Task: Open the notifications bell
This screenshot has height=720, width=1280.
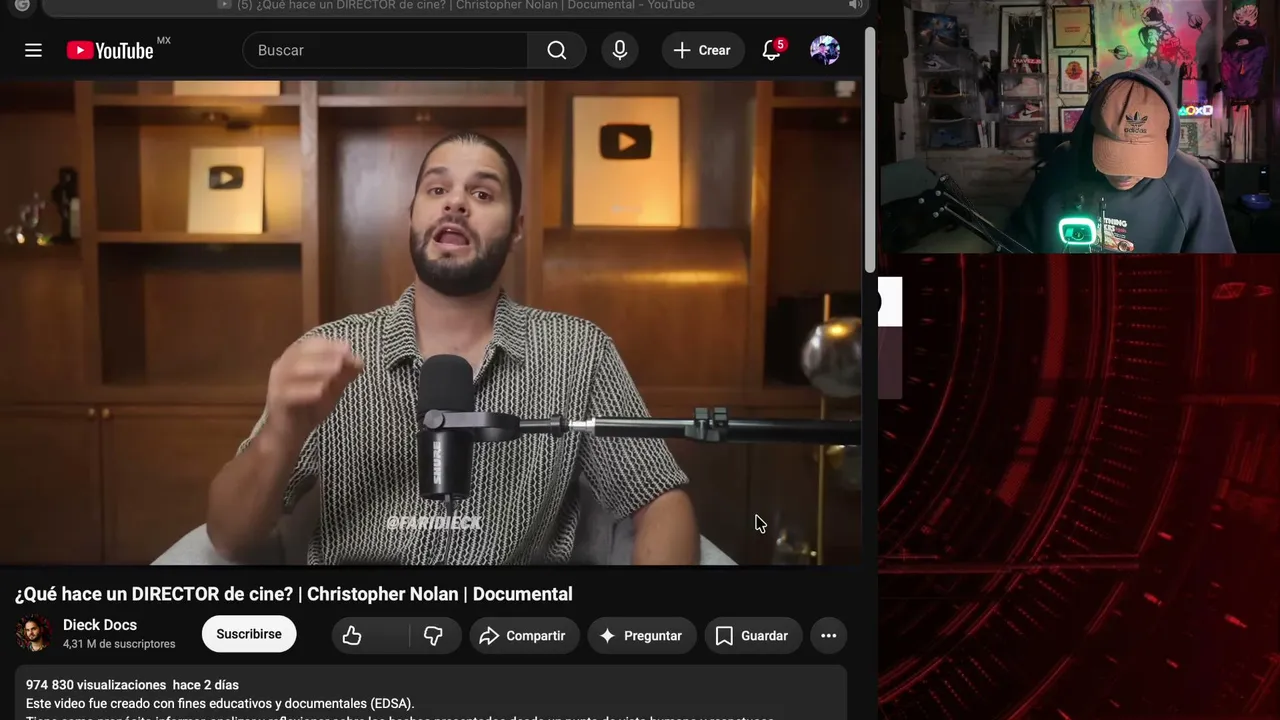Action: [x=771, y=50]
